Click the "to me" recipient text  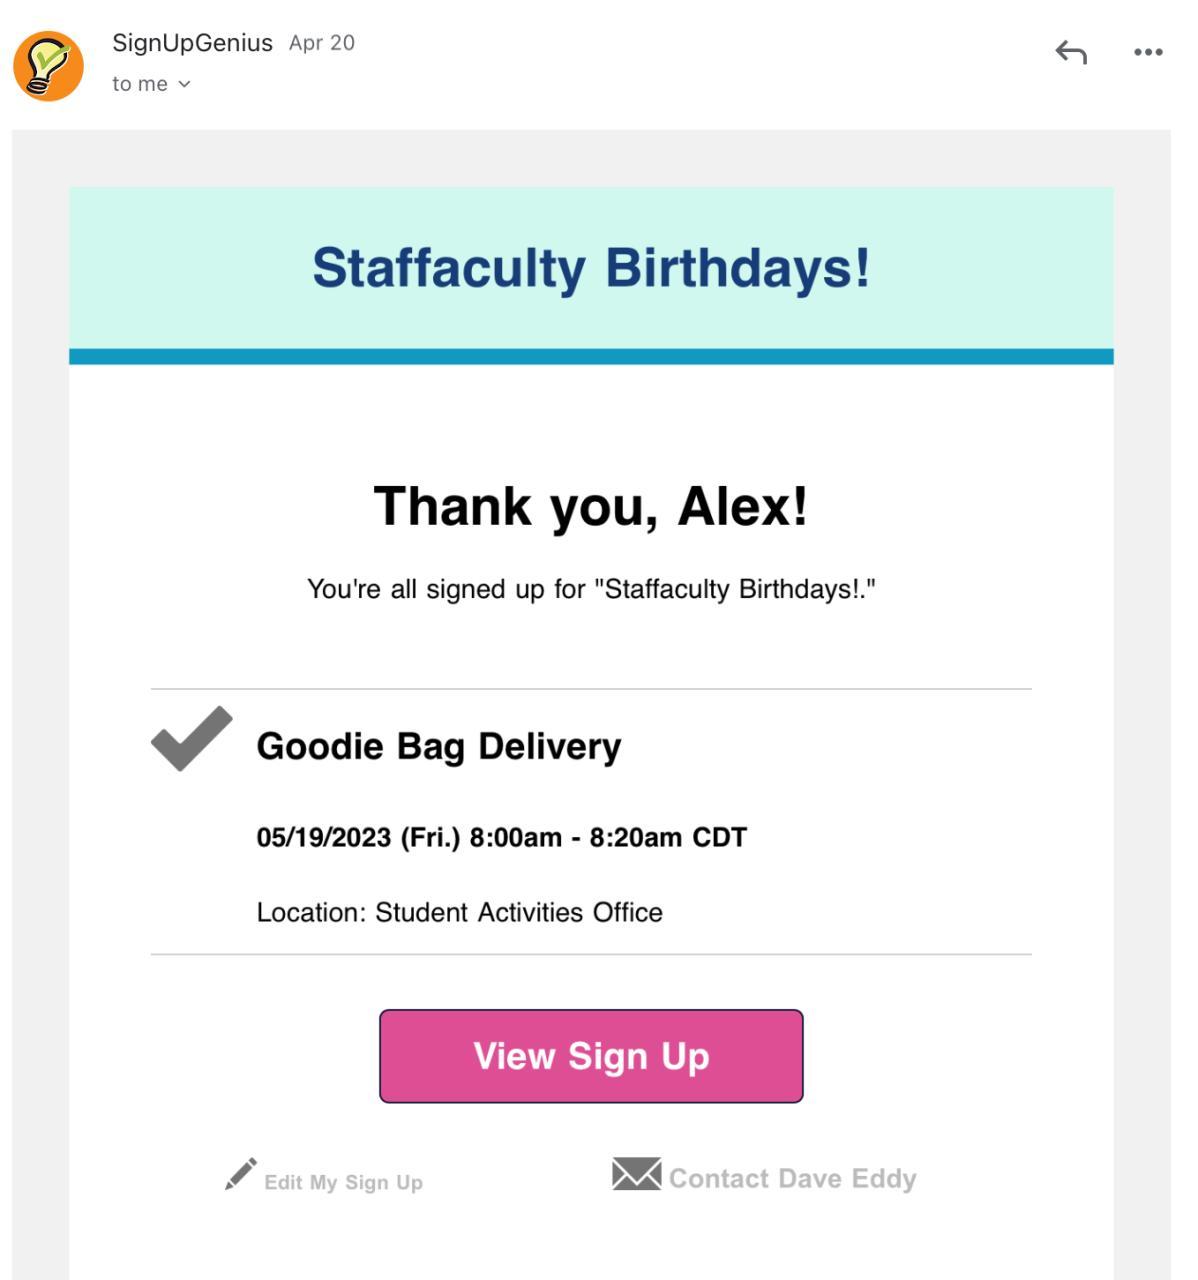(x=140, y=85)
